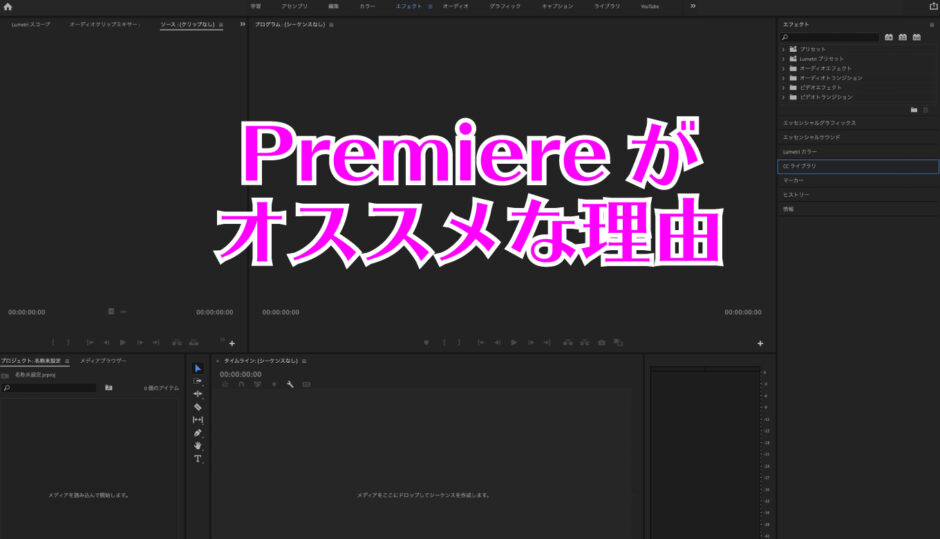Switch to オーディオ workspace
The width and height of the screenshot is (940, 539).
pos(456,6)
